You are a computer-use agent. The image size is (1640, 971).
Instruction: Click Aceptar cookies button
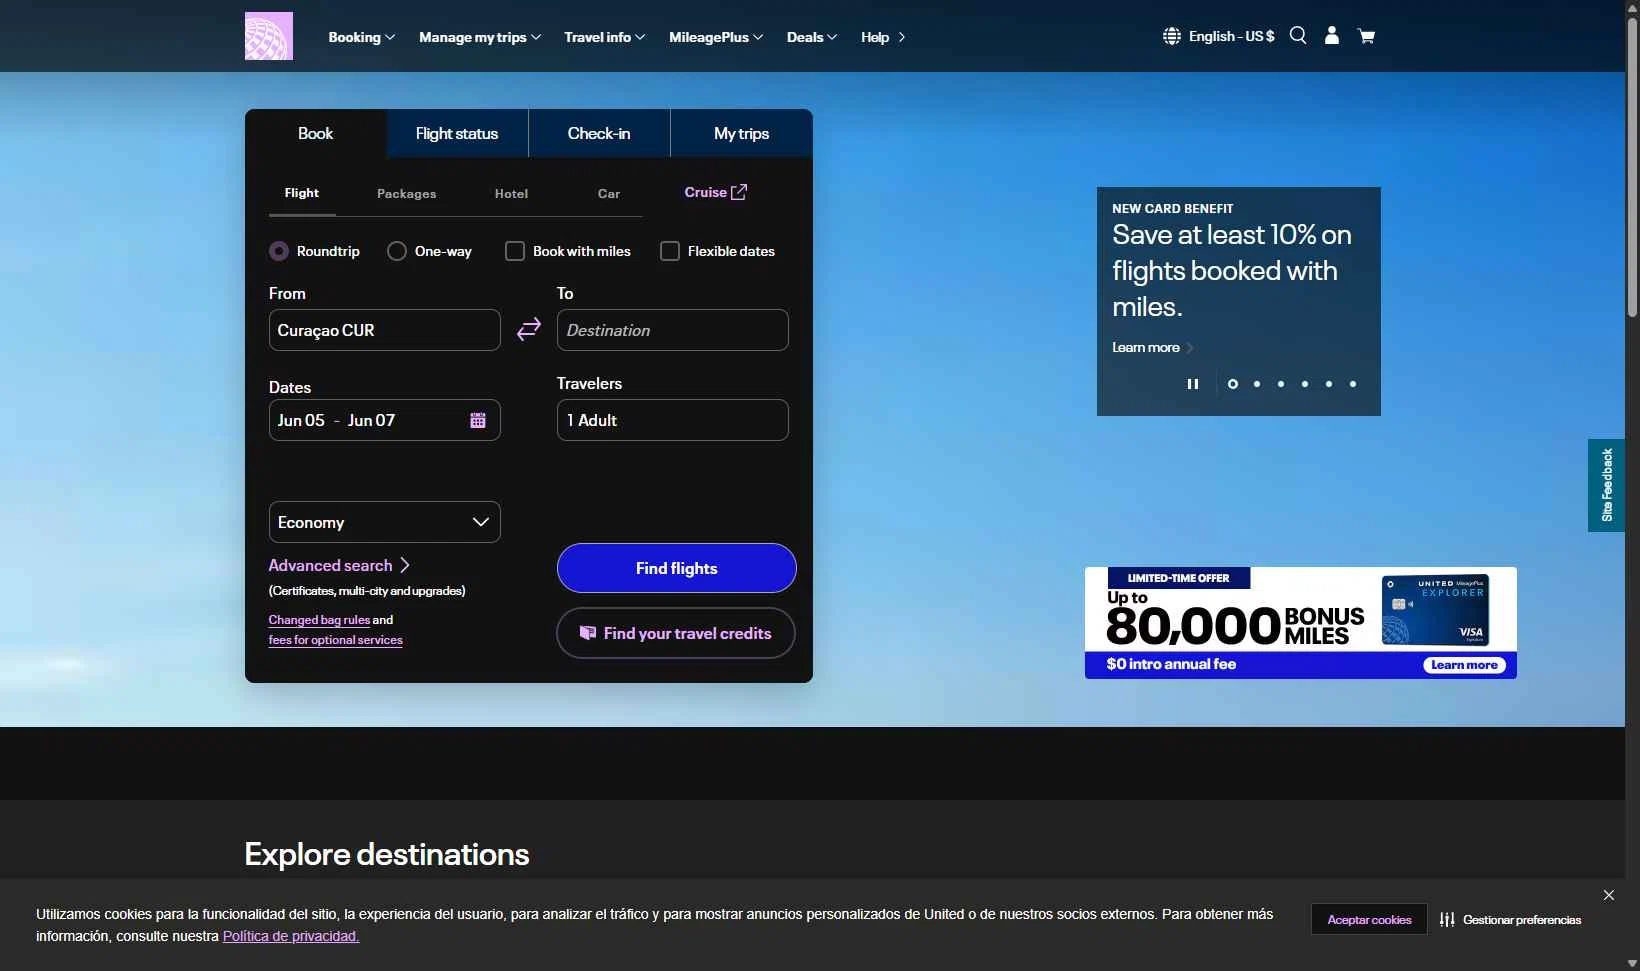[1369, 919]
